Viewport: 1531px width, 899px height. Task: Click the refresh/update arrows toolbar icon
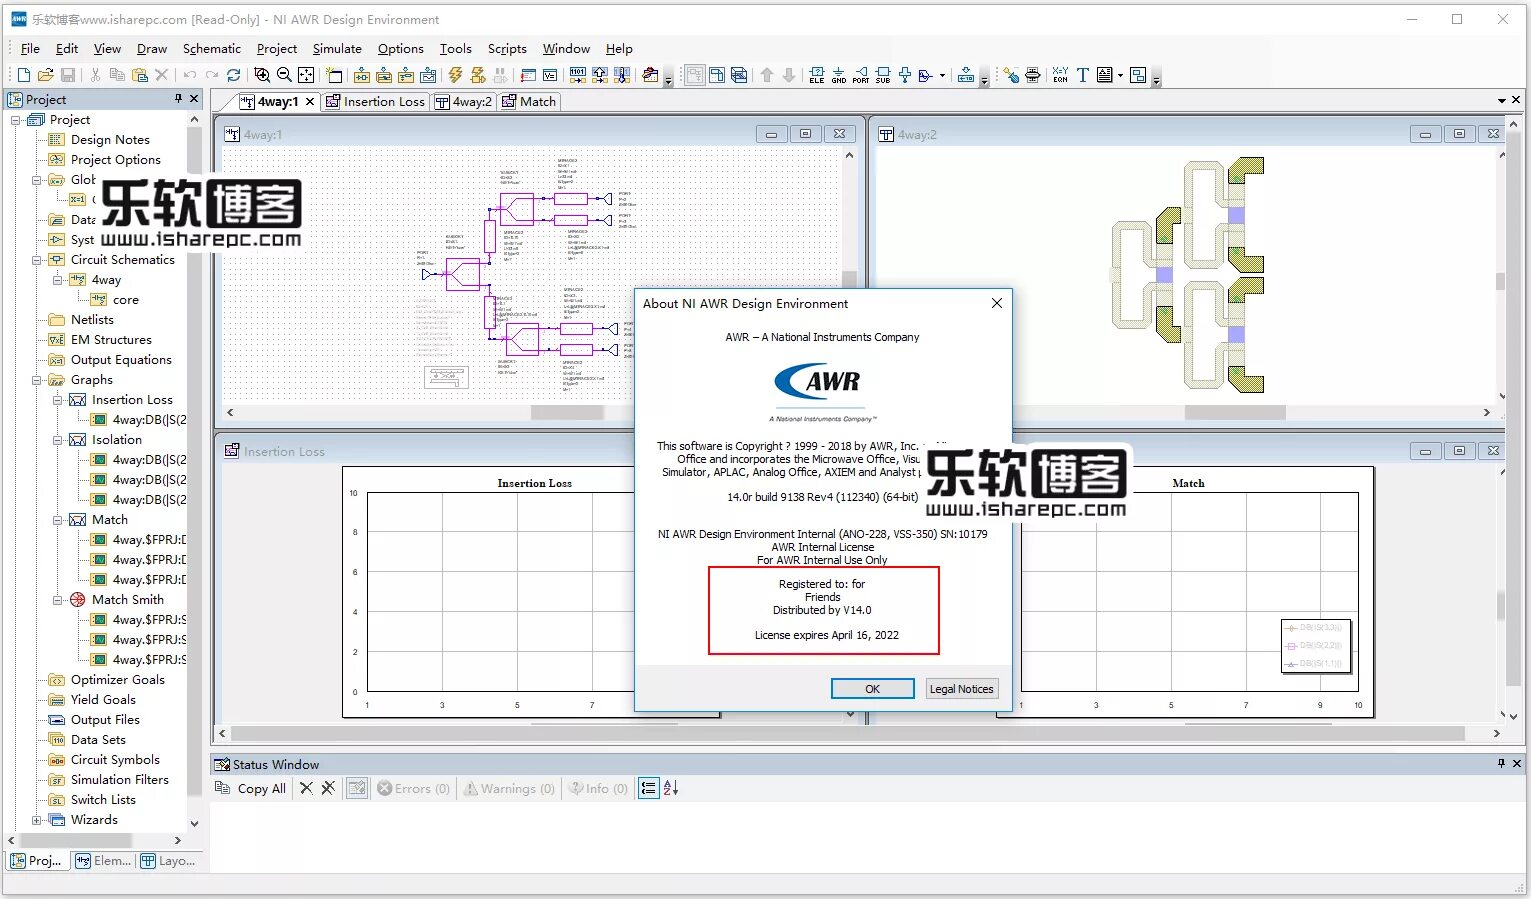(x=234, y=75)
